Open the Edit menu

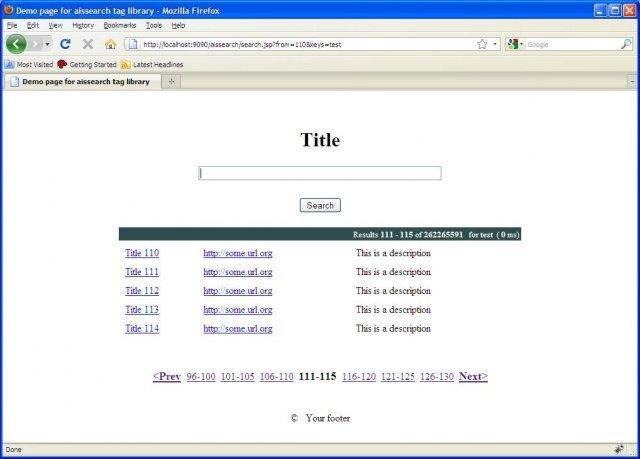(33, 25)
